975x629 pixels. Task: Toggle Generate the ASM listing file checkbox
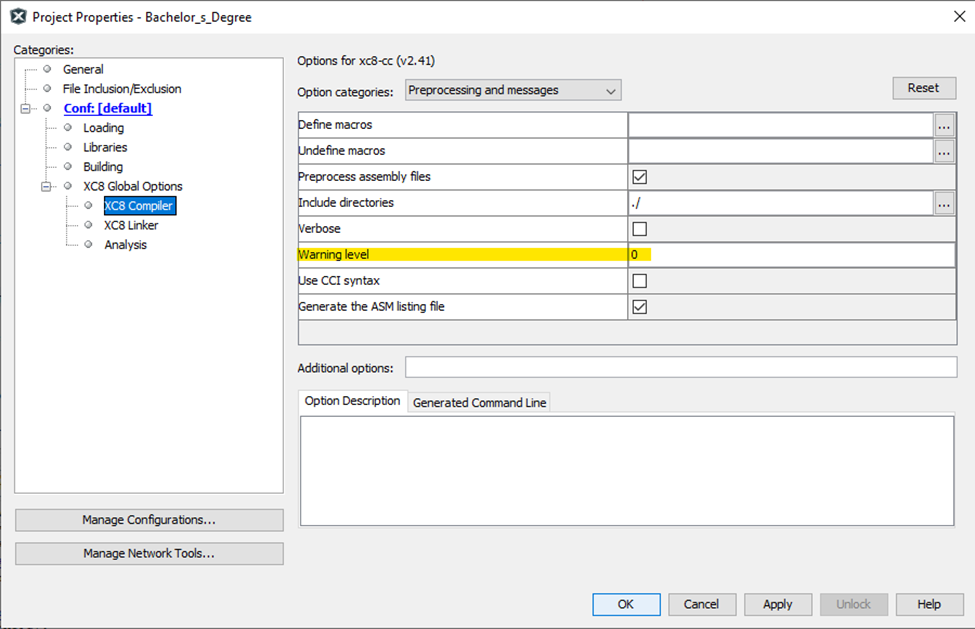tap(639, 307)
